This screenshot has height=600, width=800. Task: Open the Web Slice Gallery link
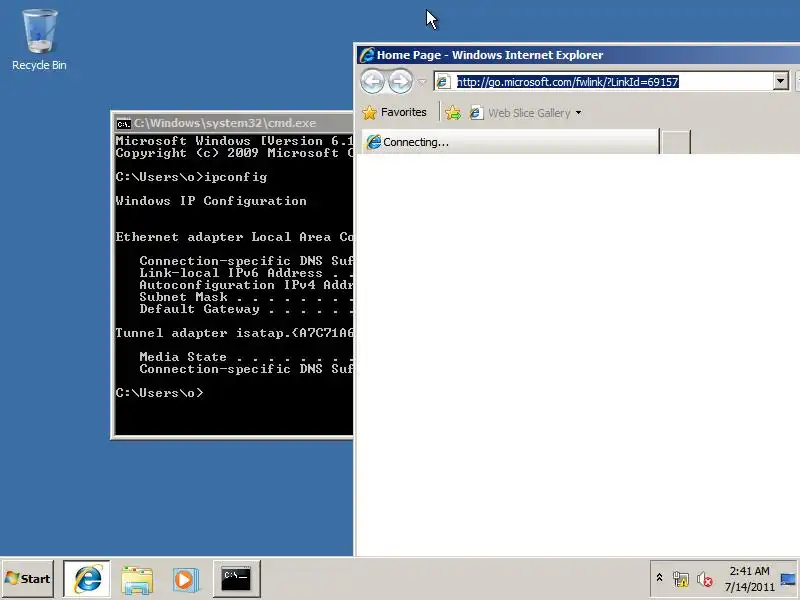[529, 113]
